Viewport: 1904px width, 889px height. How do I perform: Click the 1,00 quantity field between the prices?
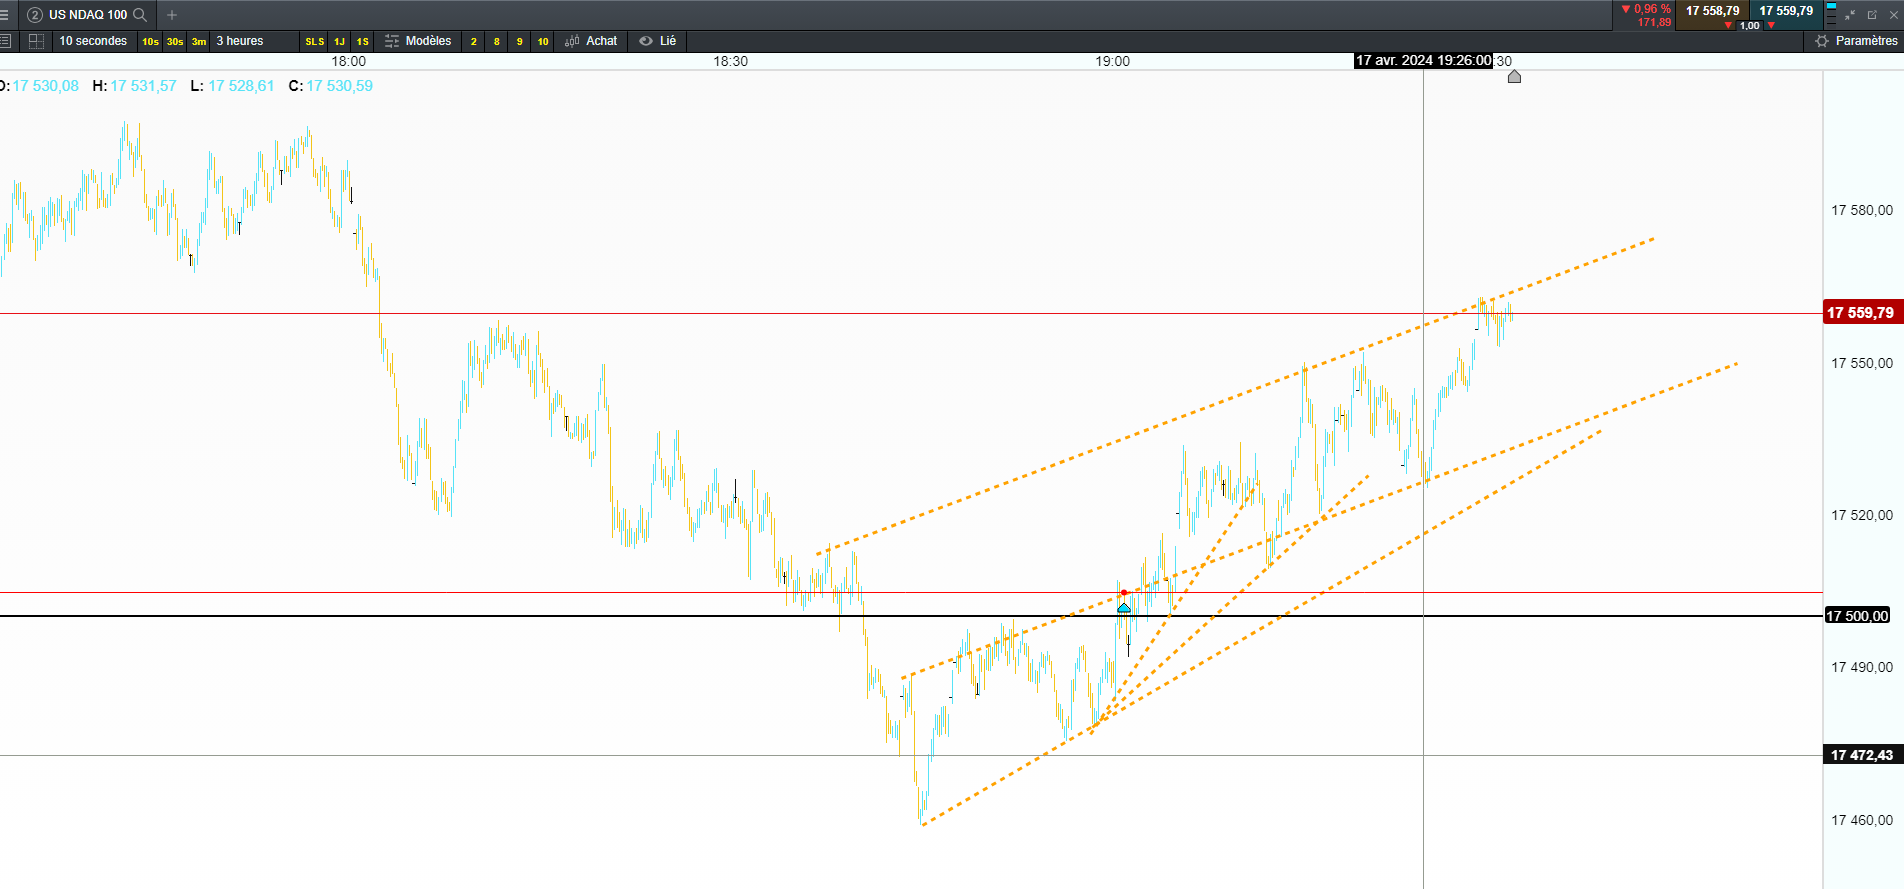[1750, 26]
